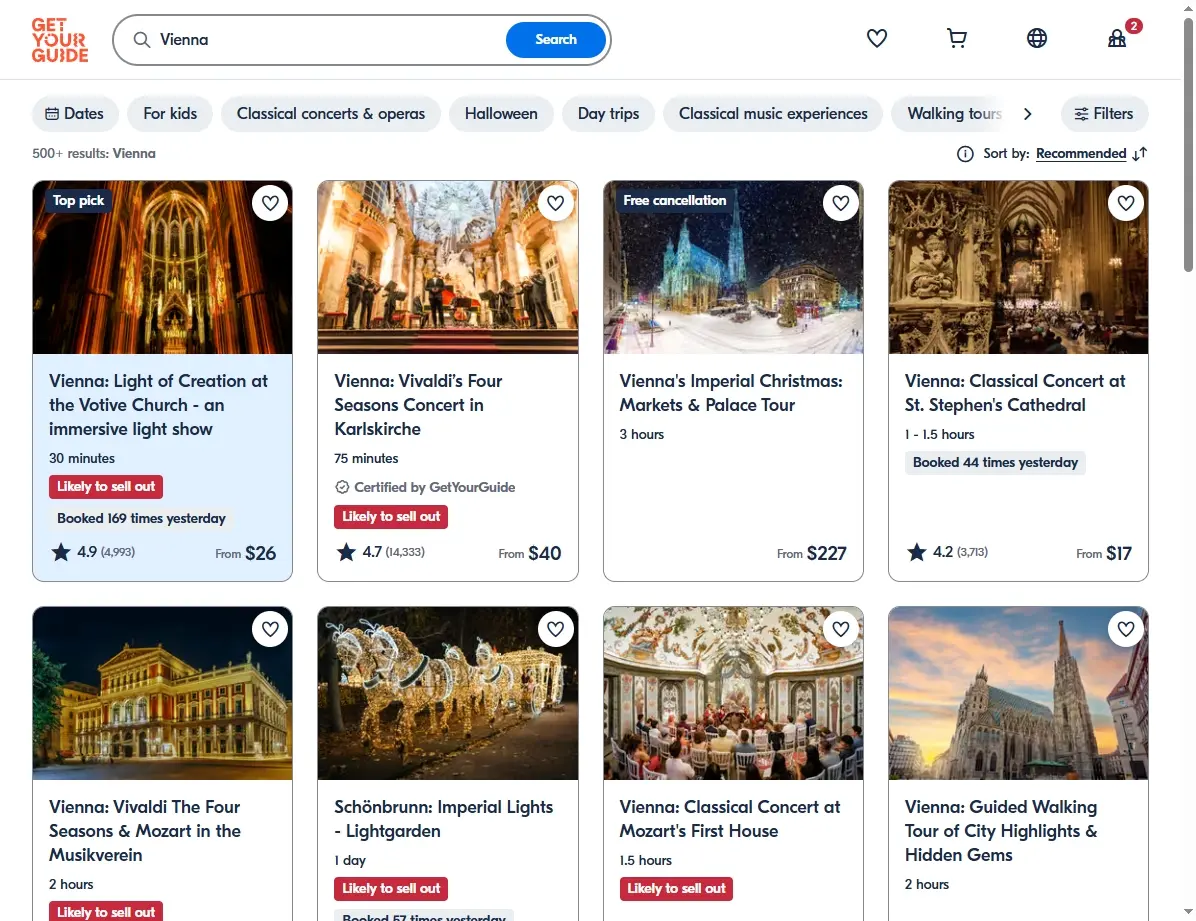Open Light of Creation at Votive Church

(158, 405)
